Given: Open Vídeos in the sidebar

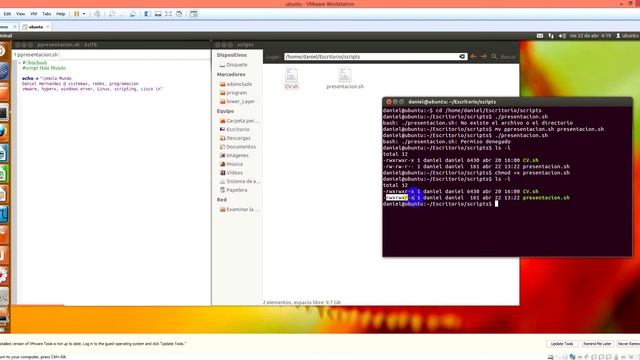Looking at the screenshot, I should tap(231, 173).
